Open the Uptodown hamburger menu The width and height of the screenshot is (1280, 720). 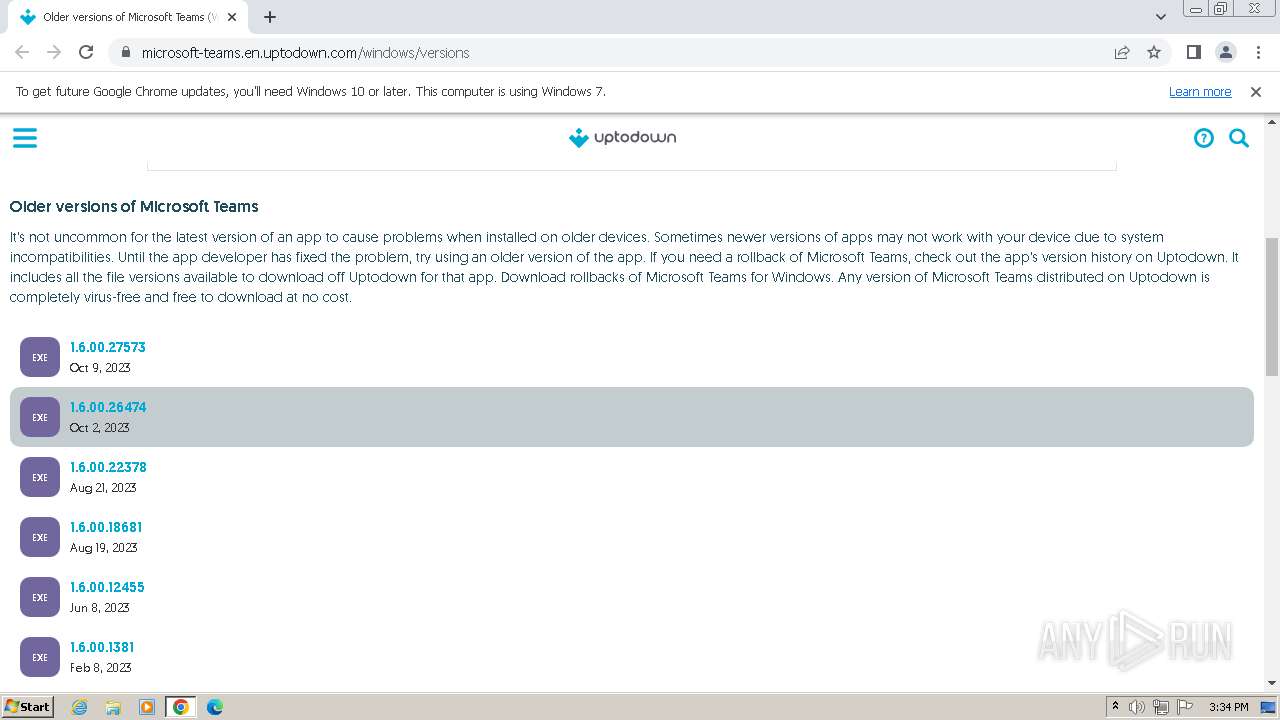point(25,138)
